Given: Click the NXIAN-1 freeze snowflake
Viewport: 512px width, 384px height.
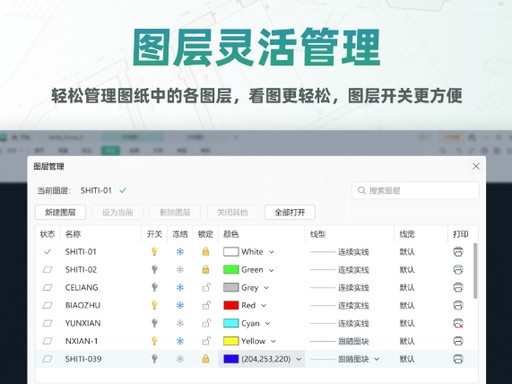Looking at the screenshot, I should click(180, 341).
